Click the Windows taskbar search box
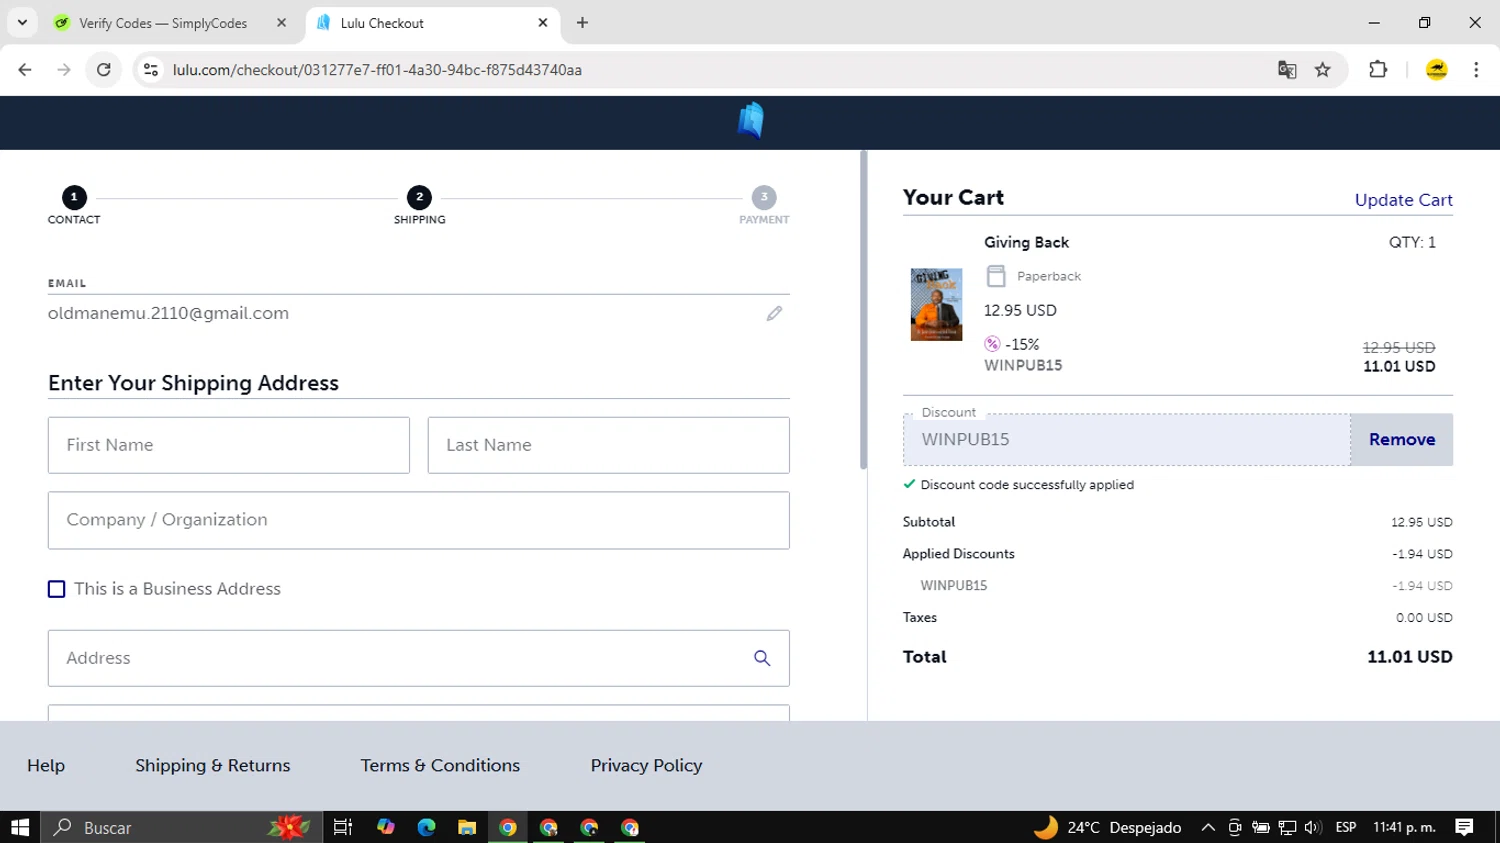This screenshot has width=1500, height=843. [182, 828]
